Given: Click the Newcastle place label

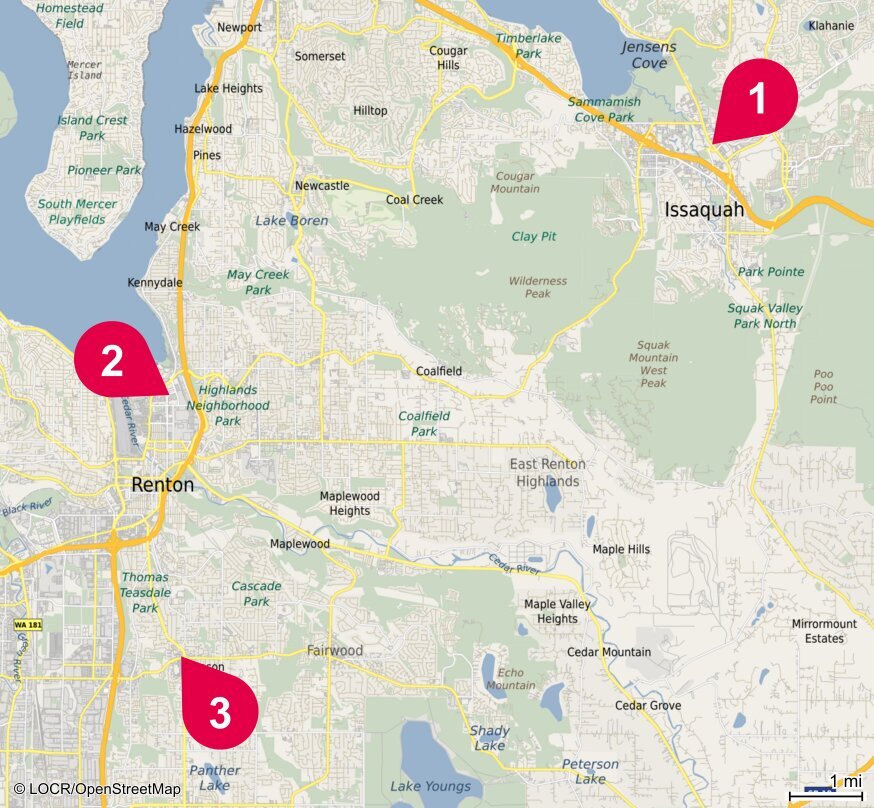Looking at the screenshot, I should pyautogui.click(x=322, y=186).
